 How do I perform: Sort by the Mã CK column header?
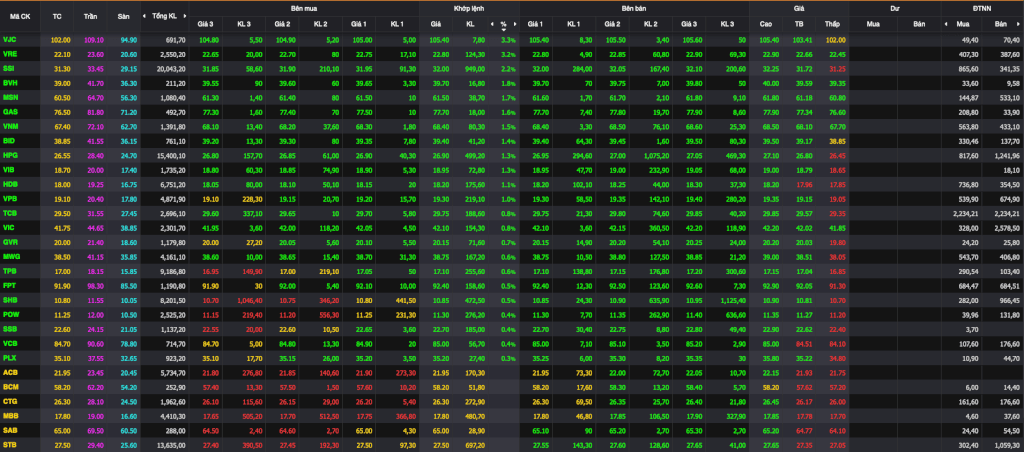point(20,16)
